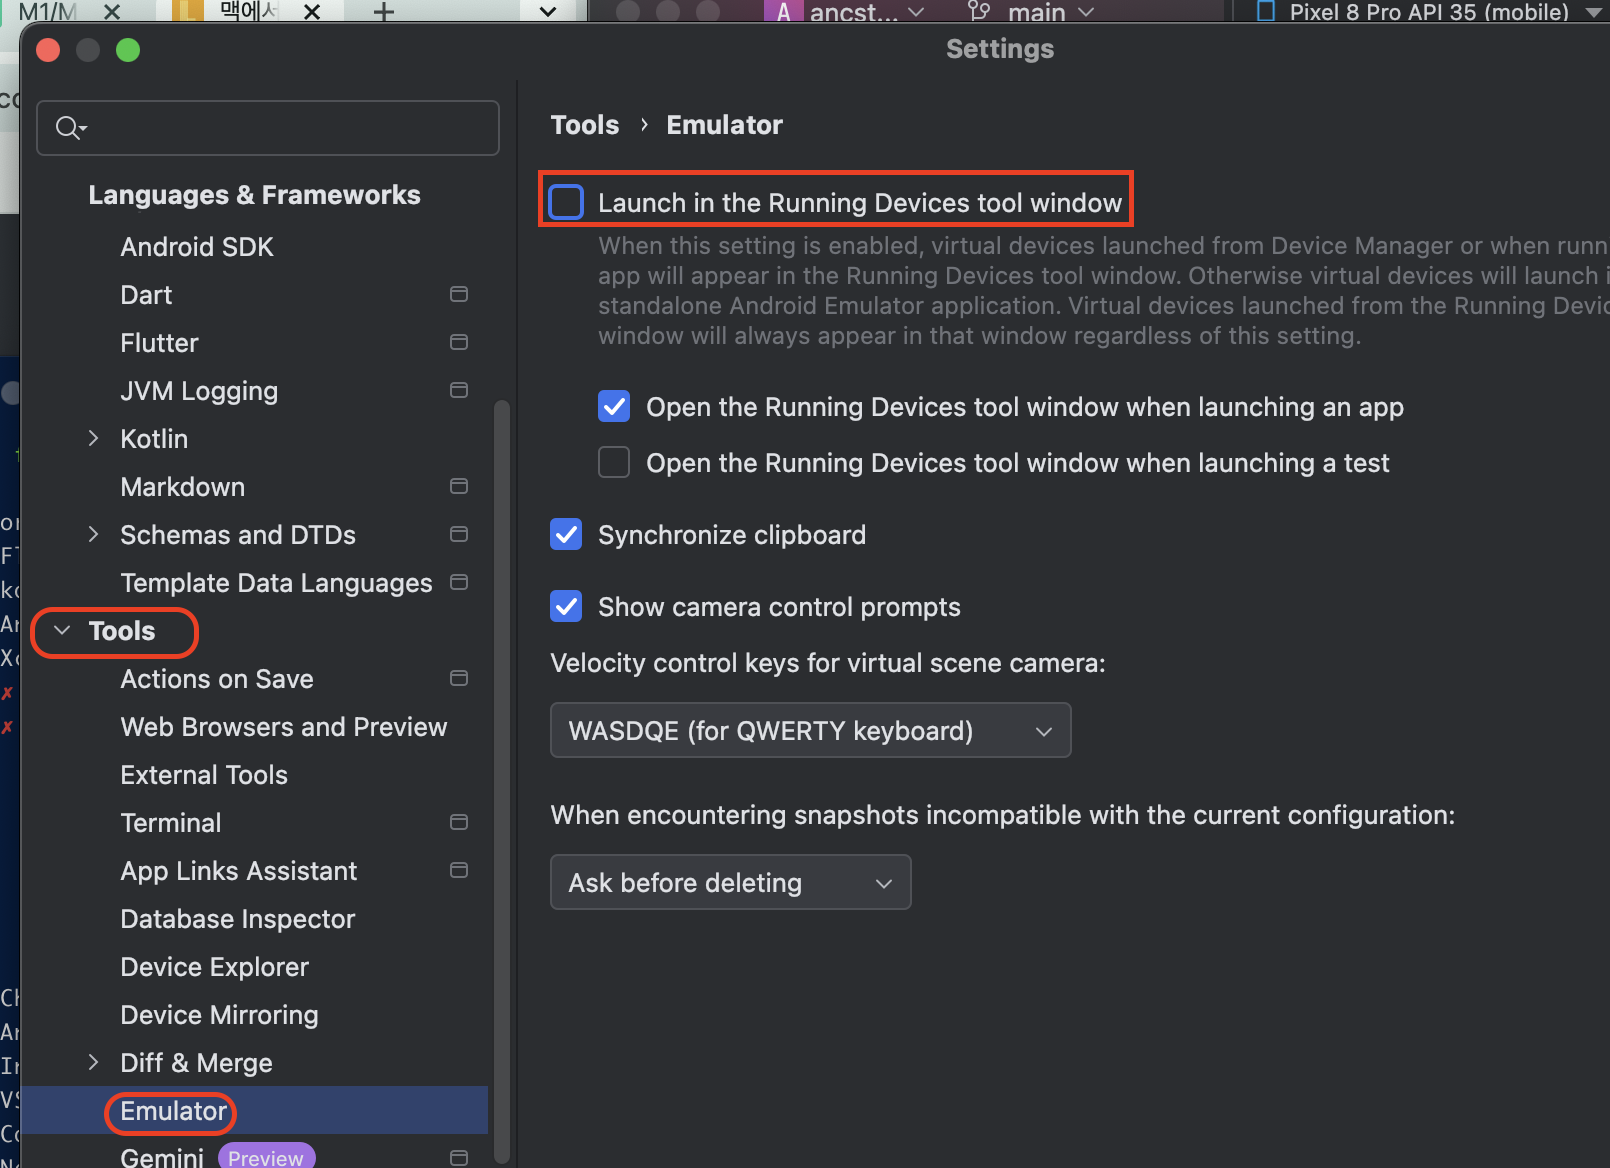This screenshot has width=1610, height=1168.
Task: Open Device Mirroring settings
Action: [219, 1014]
